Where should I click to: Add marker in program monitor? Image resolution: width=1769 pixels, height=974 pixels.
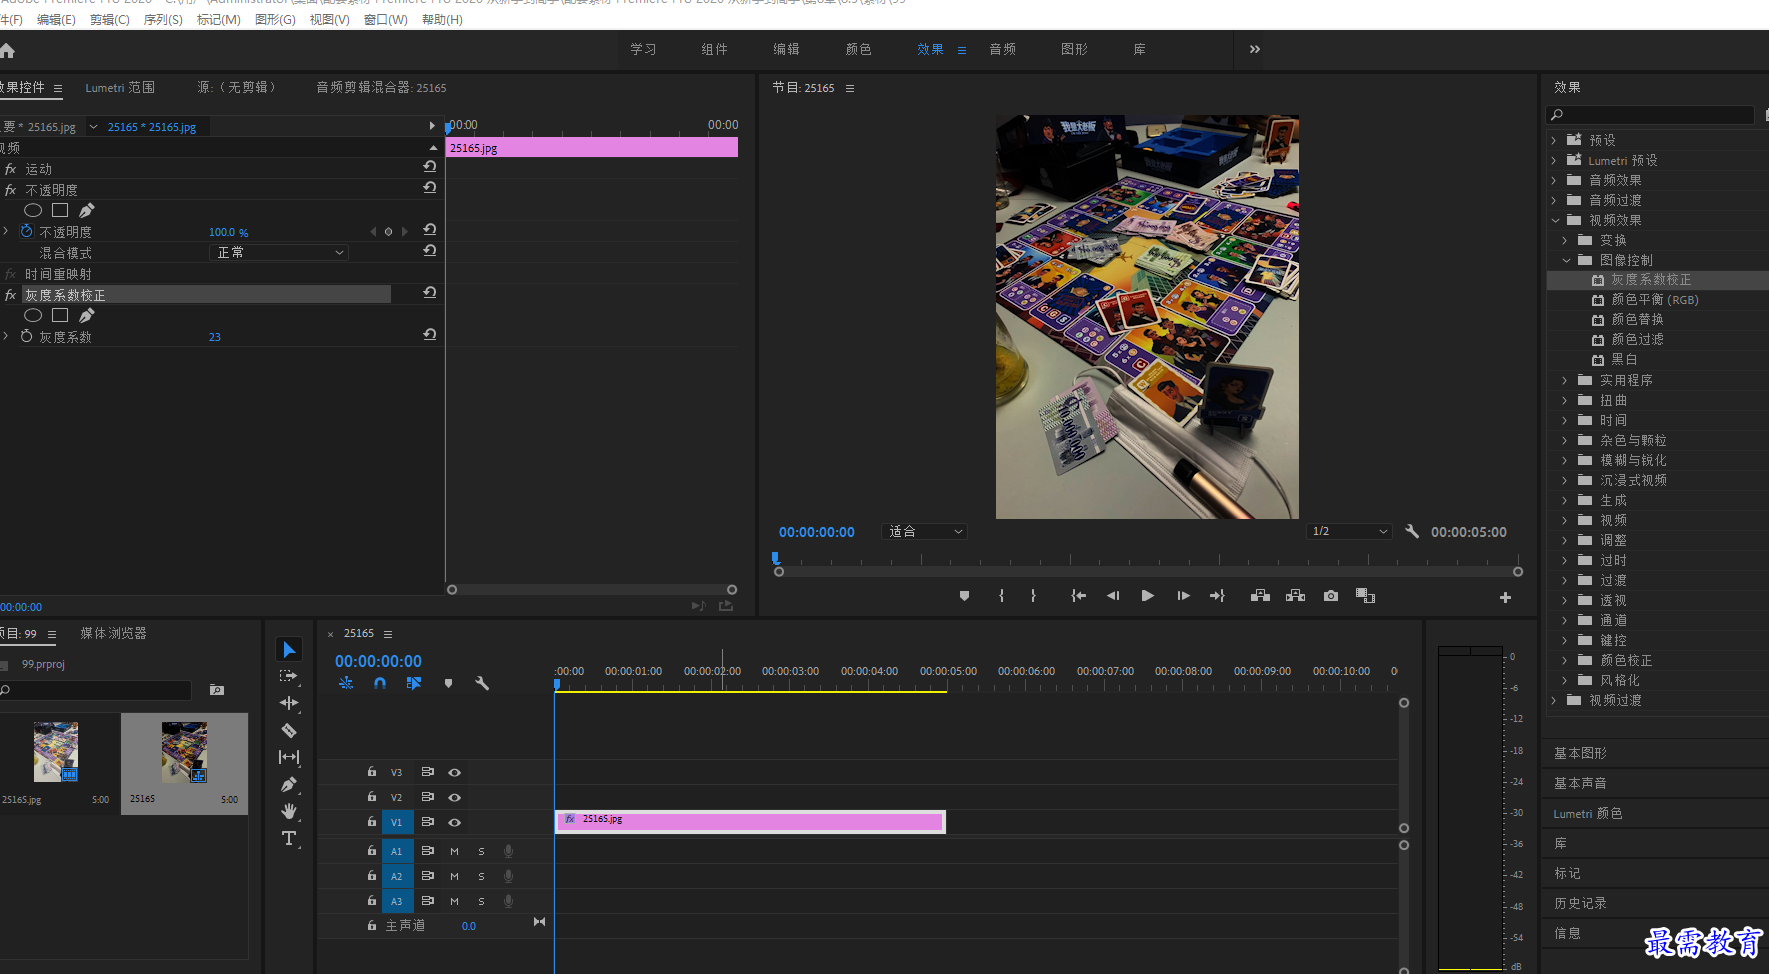[964, 596]
